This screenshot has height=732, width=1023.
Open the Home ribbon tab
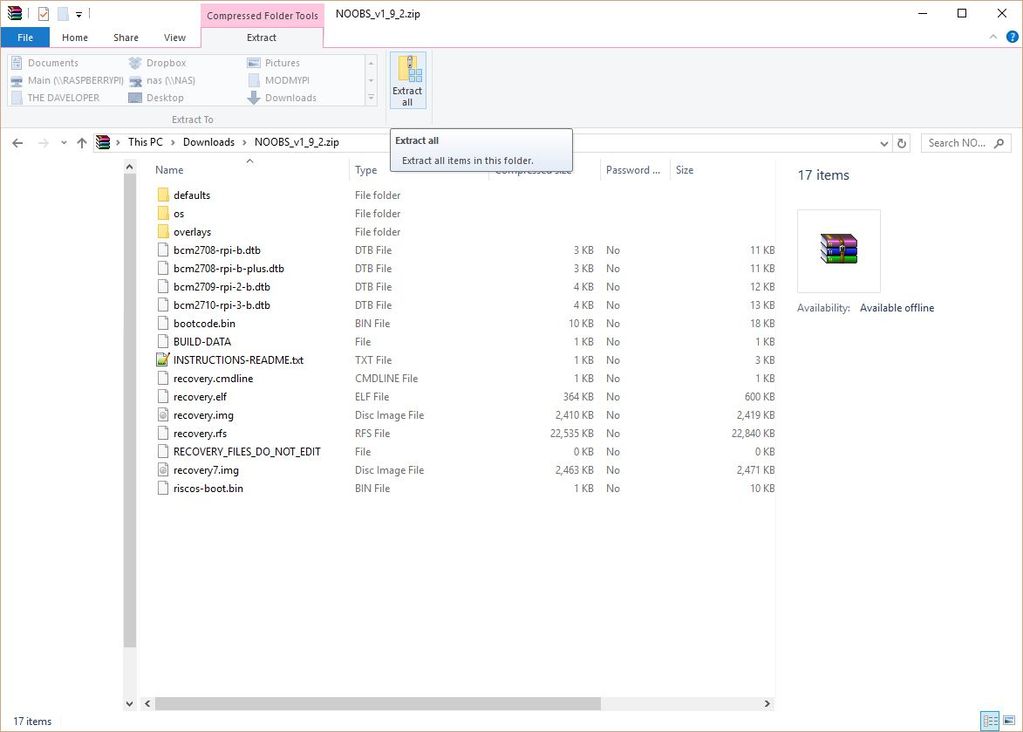tap(74, 37)
